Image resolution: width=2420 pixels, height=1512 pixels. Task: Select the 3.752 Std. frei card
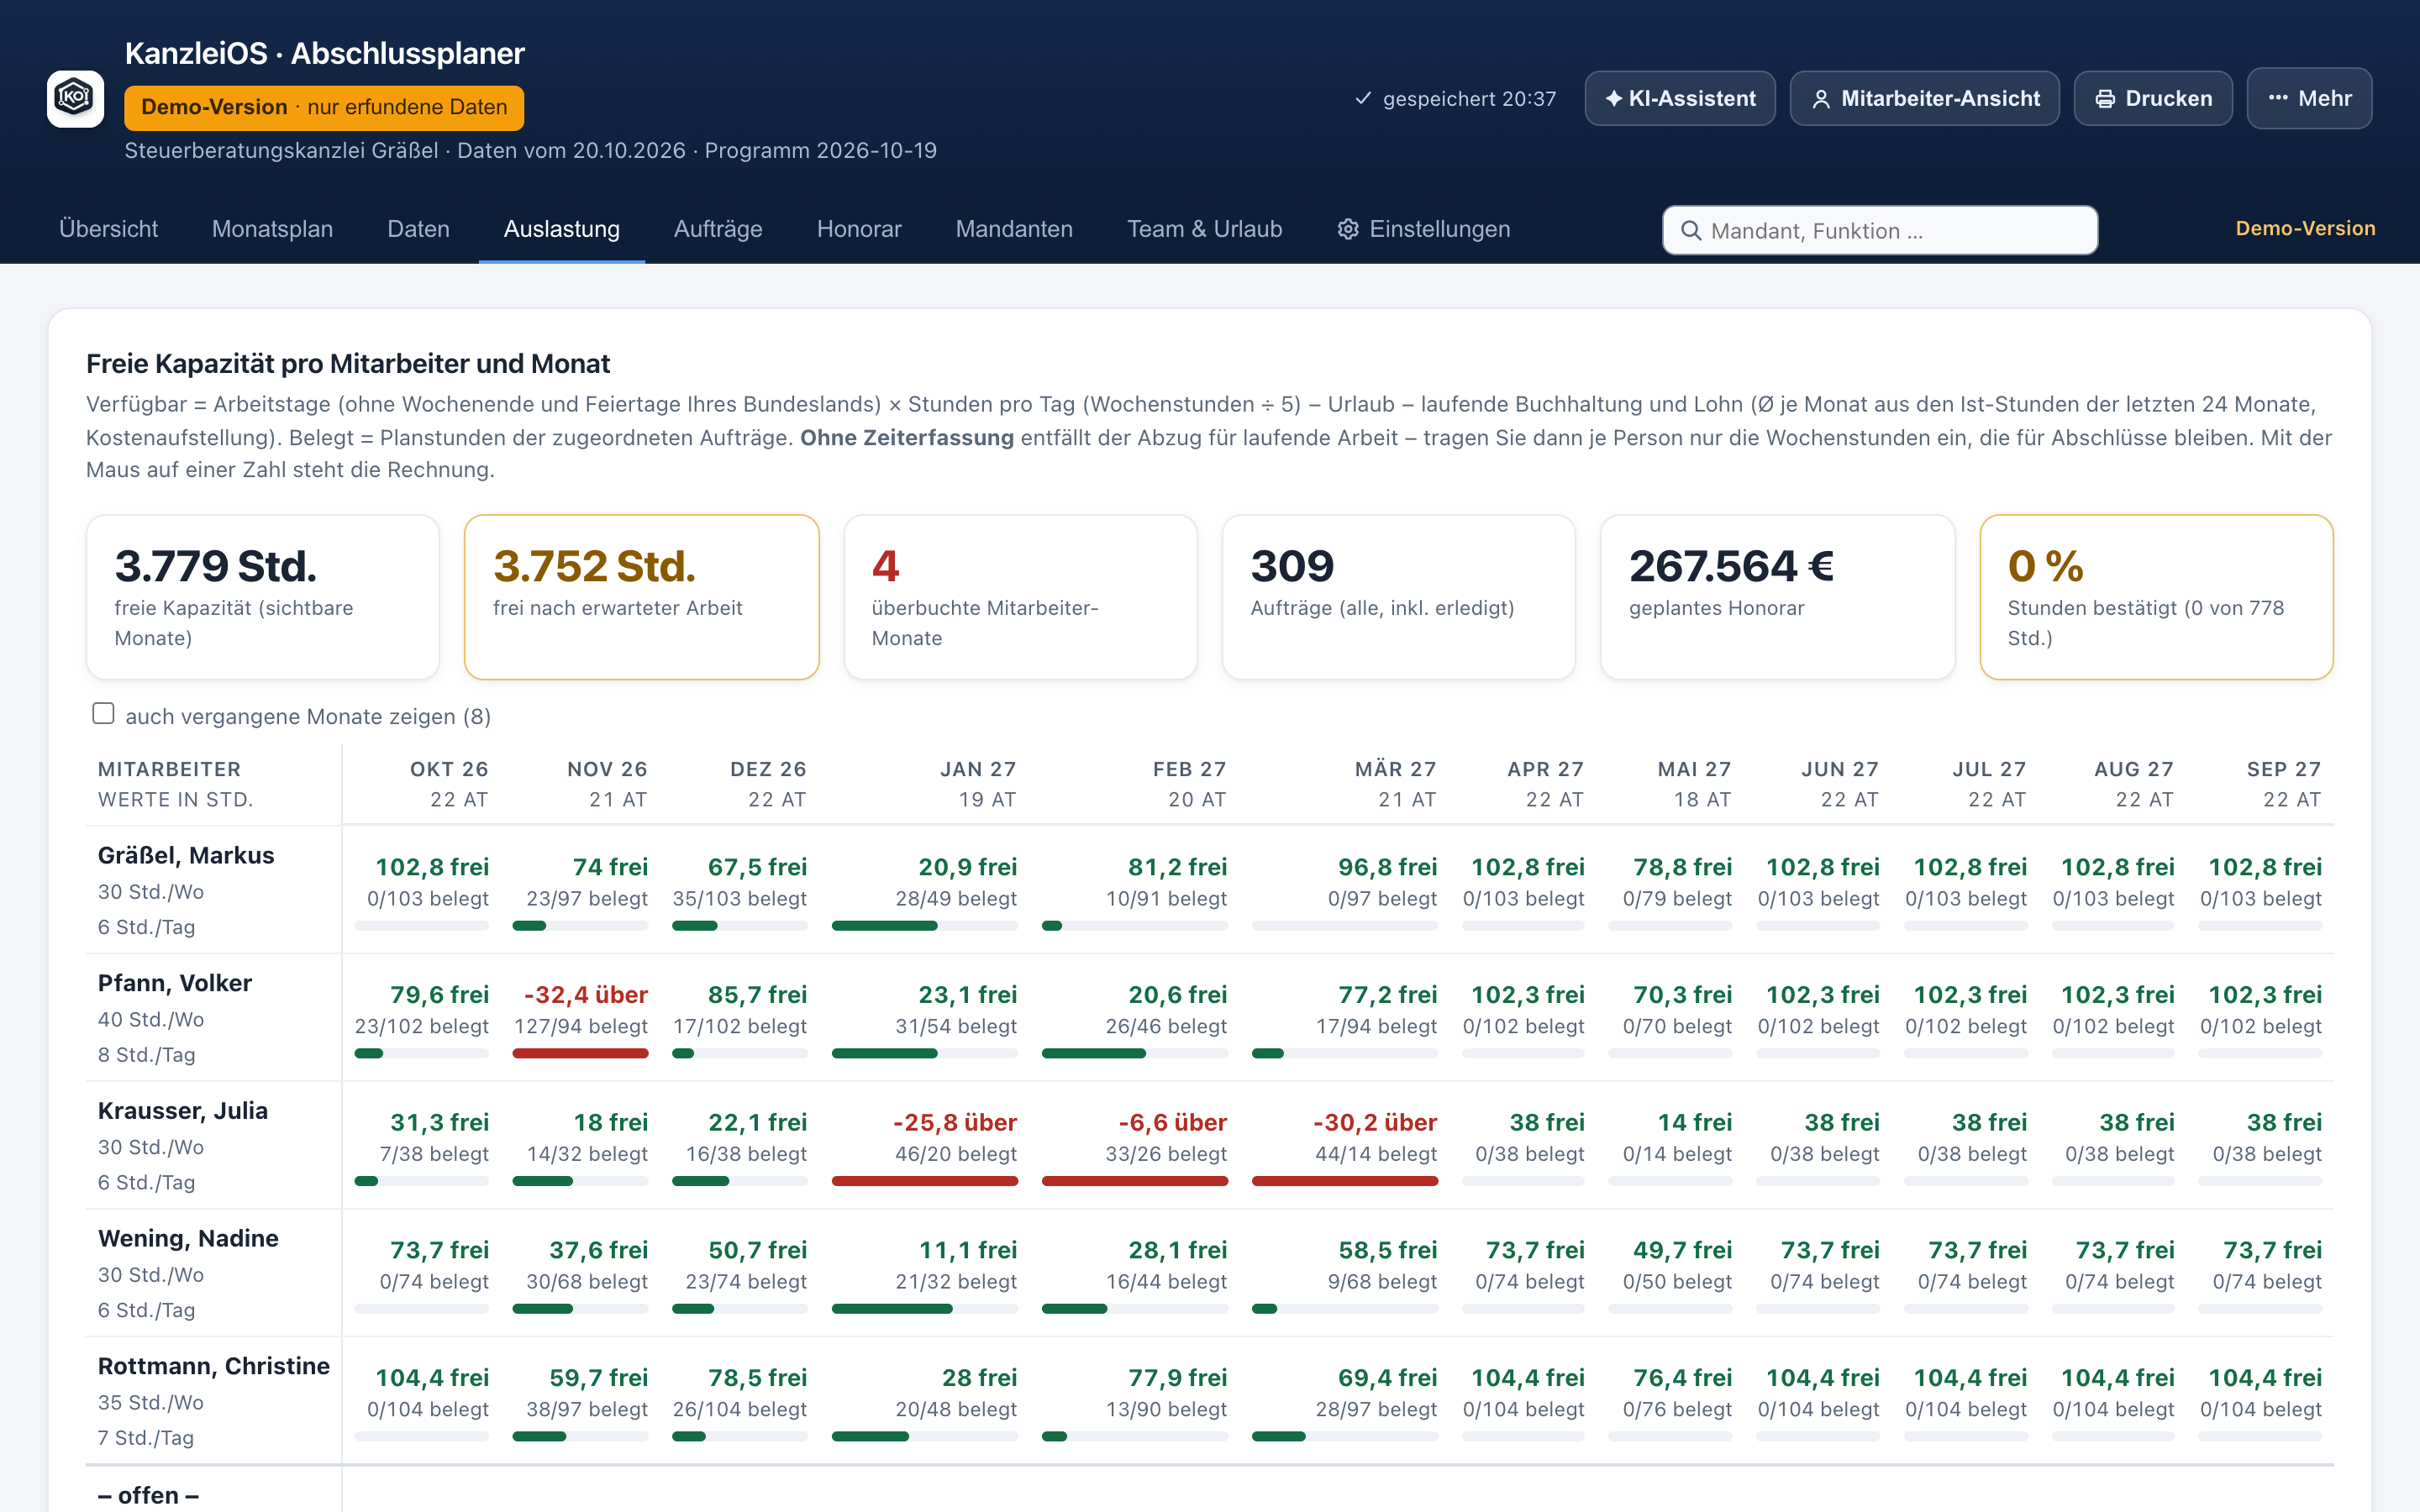[x=642, y=597]
